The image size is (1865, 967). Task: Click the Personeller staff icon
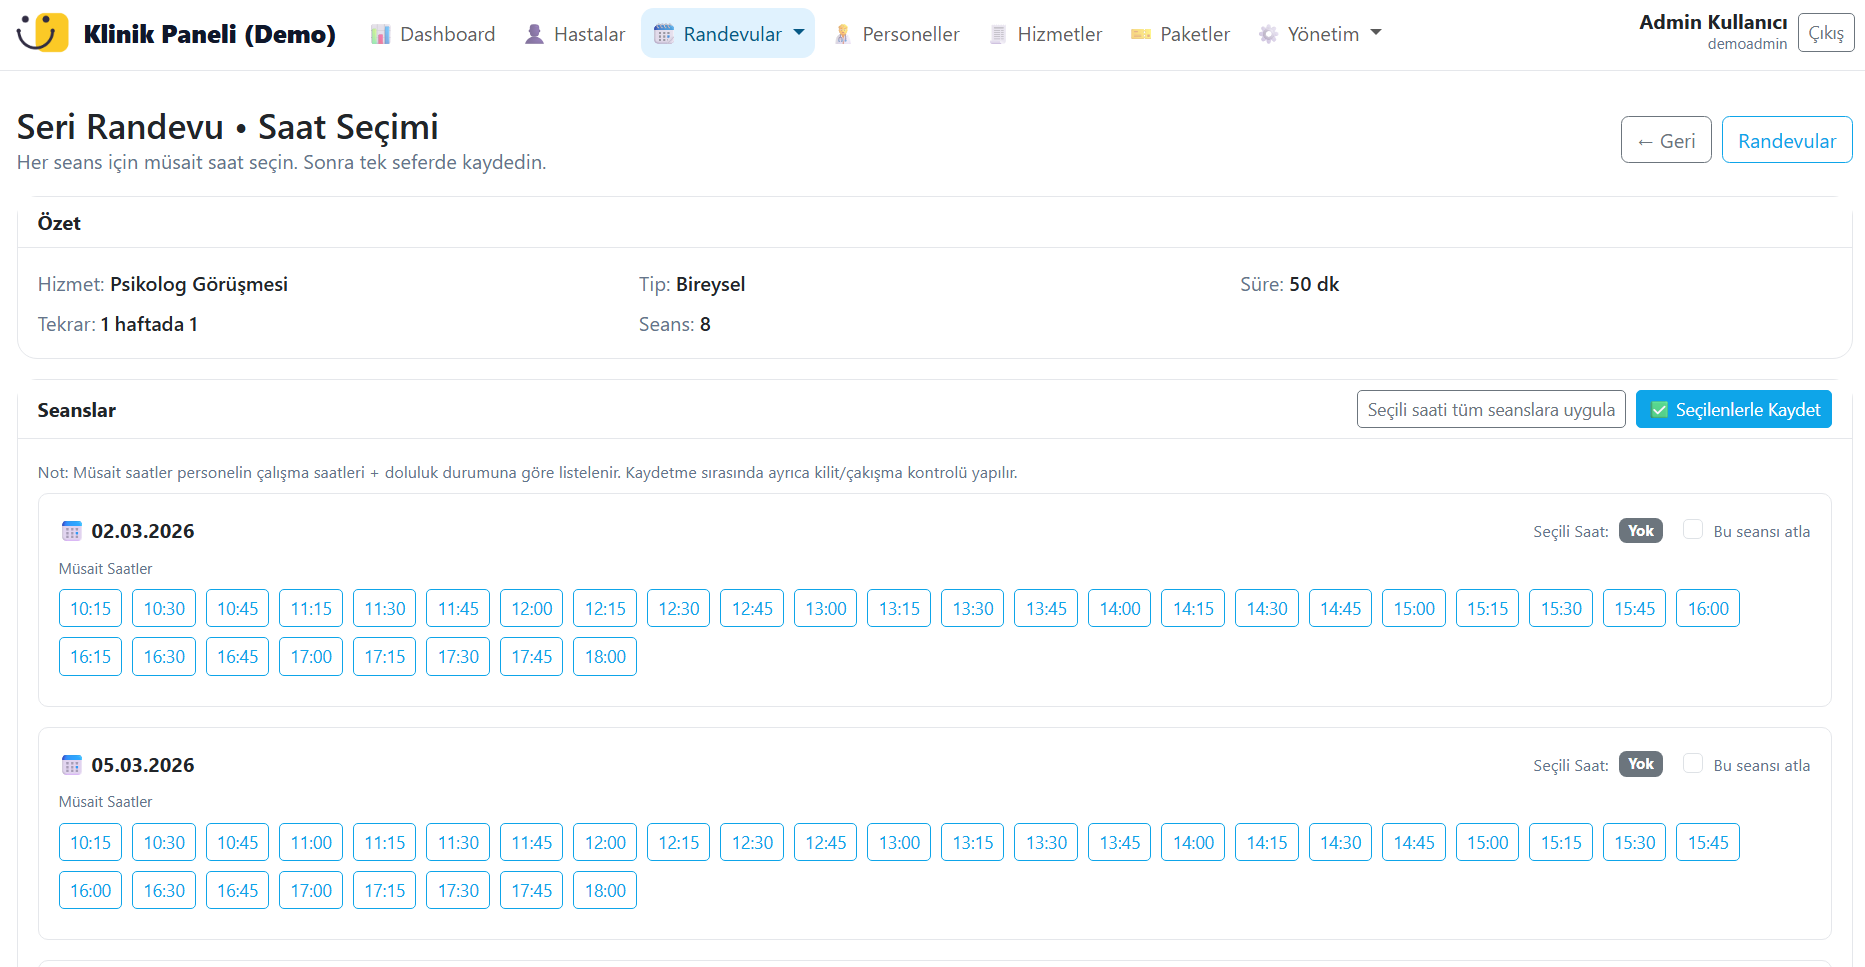pos(843,35)
